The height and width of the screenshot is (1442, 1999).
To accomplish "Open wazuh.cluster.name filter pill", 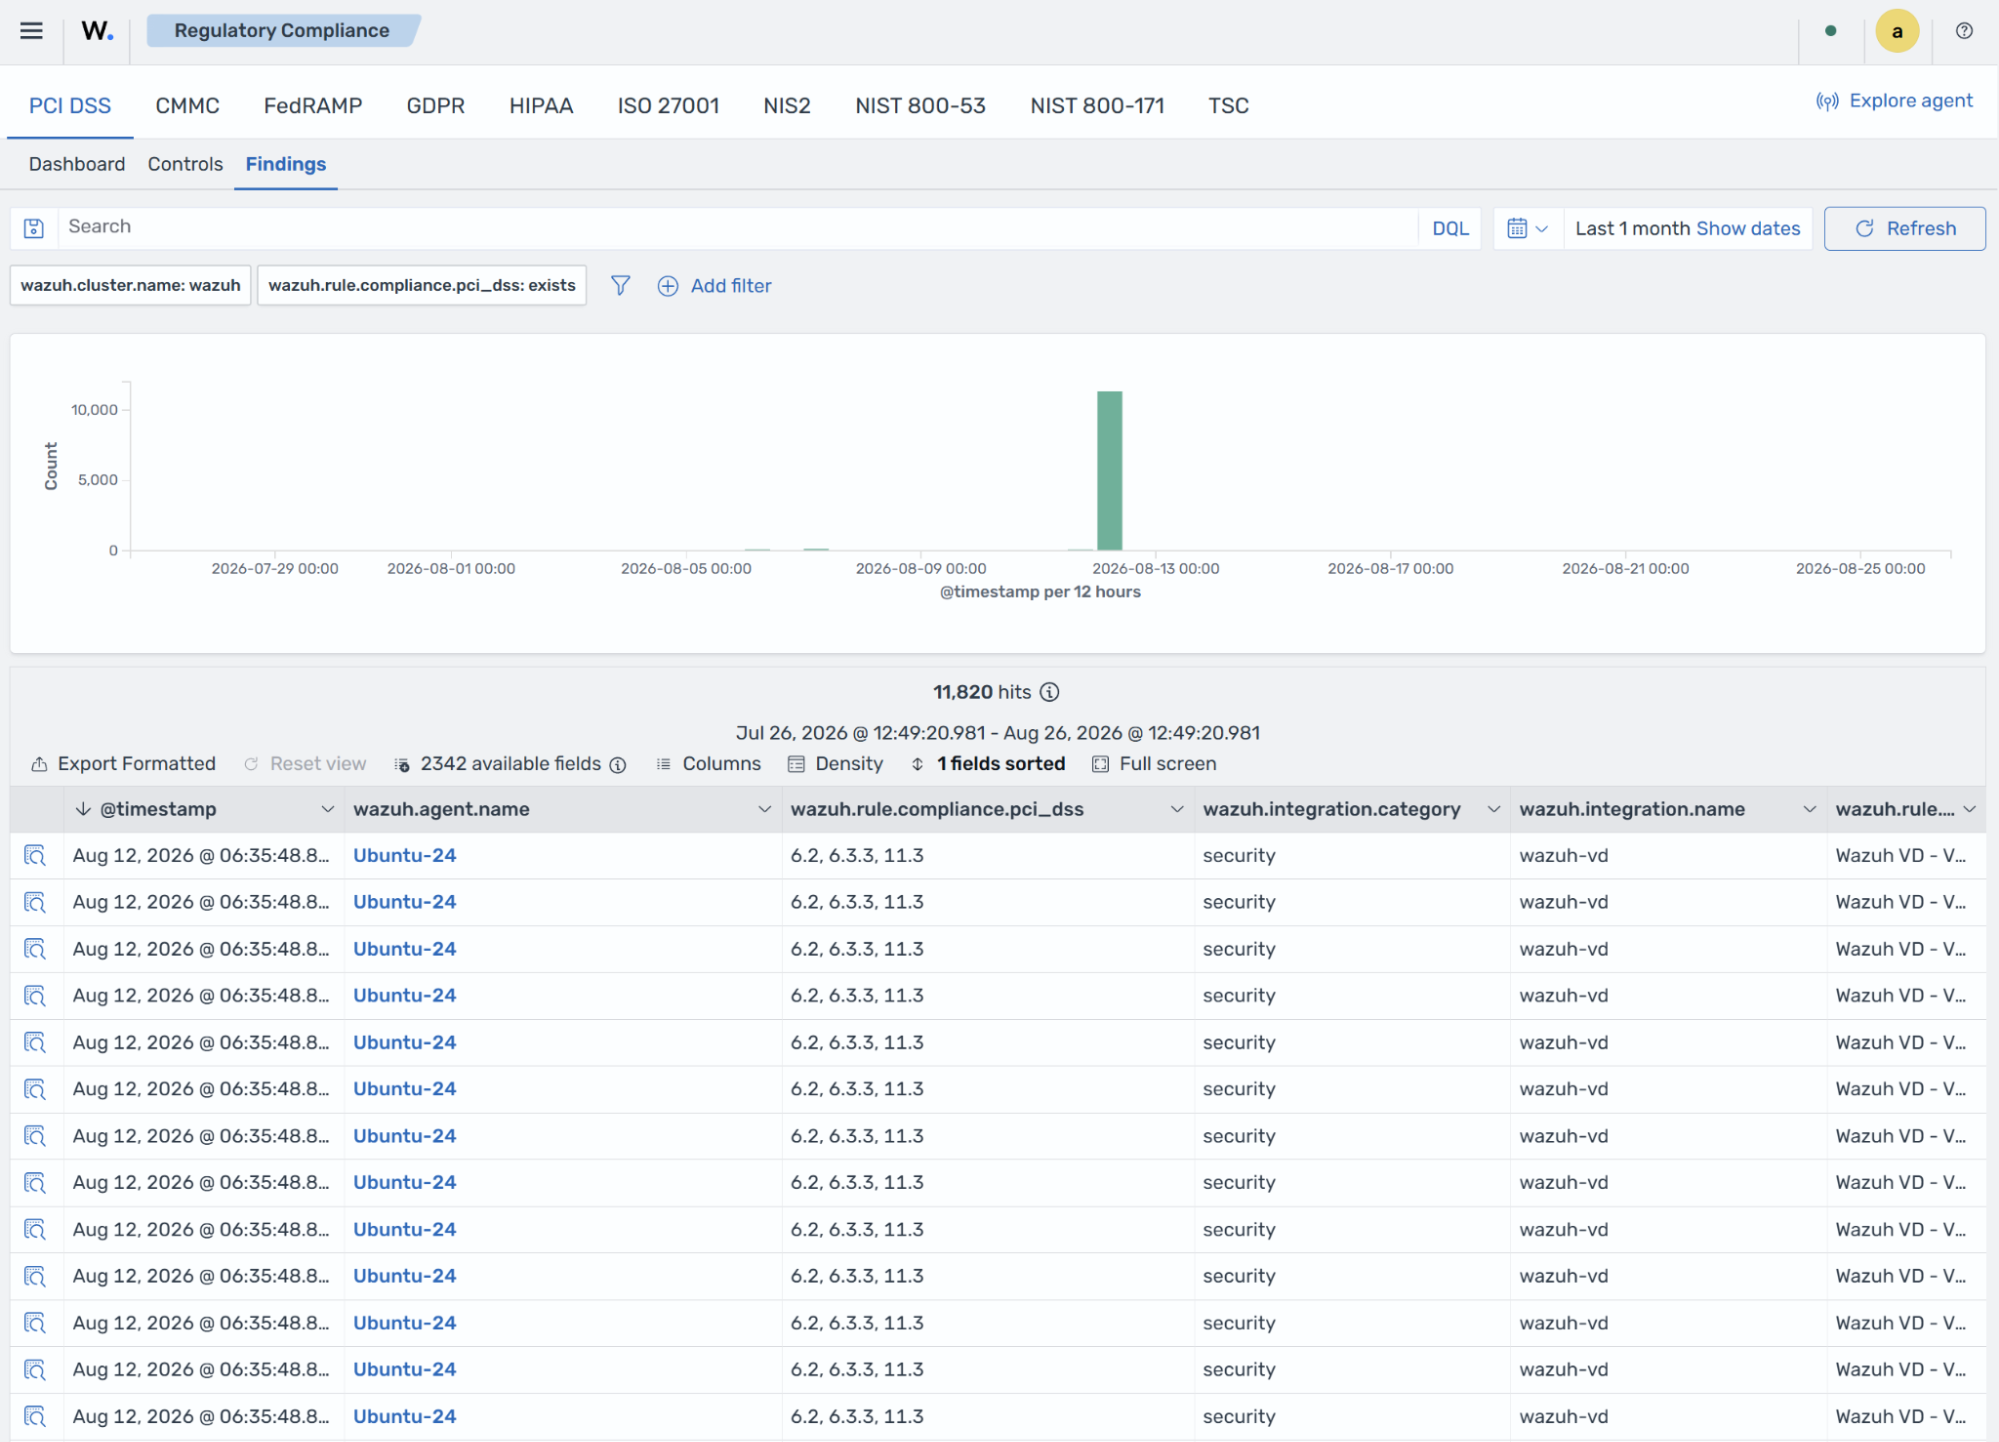I will point(130,286).
